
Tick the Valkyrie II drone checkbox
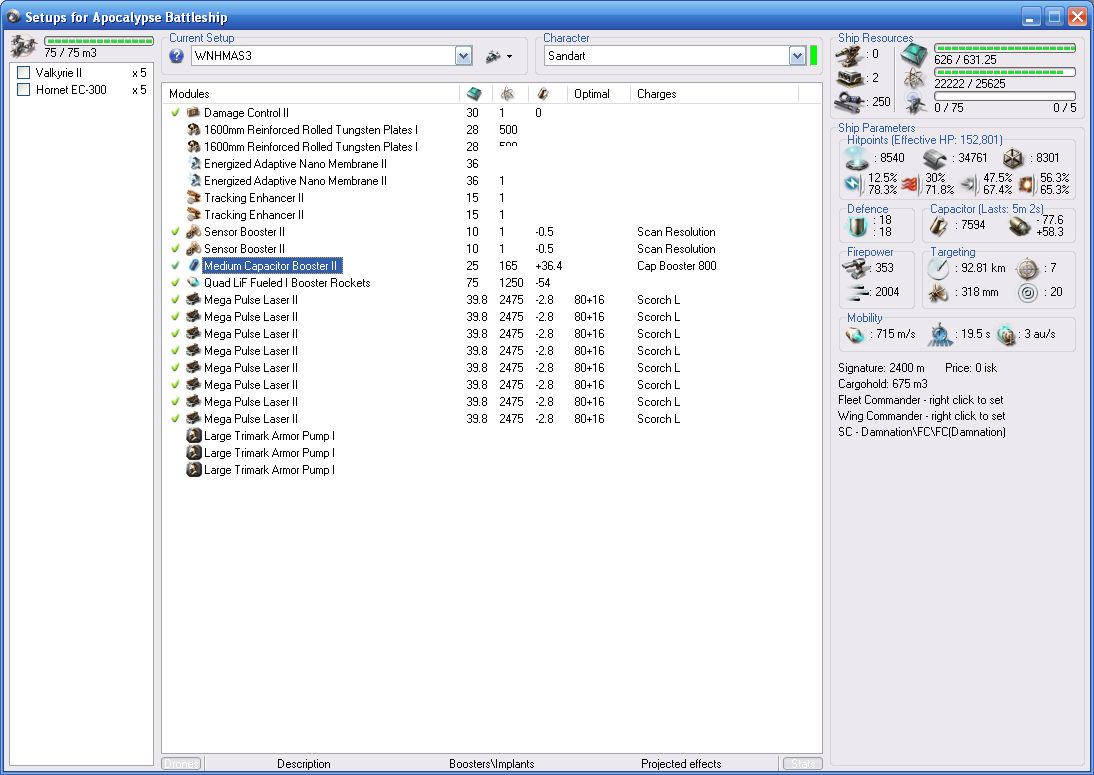pos(24,73)
